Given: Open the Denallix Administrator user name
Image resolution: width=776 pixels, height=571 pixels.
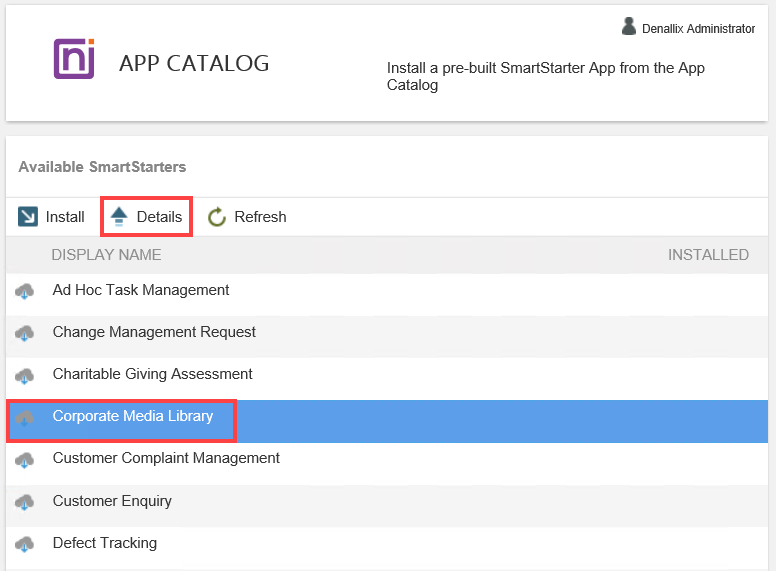Looking at the screenshot, I should (699, 29).
